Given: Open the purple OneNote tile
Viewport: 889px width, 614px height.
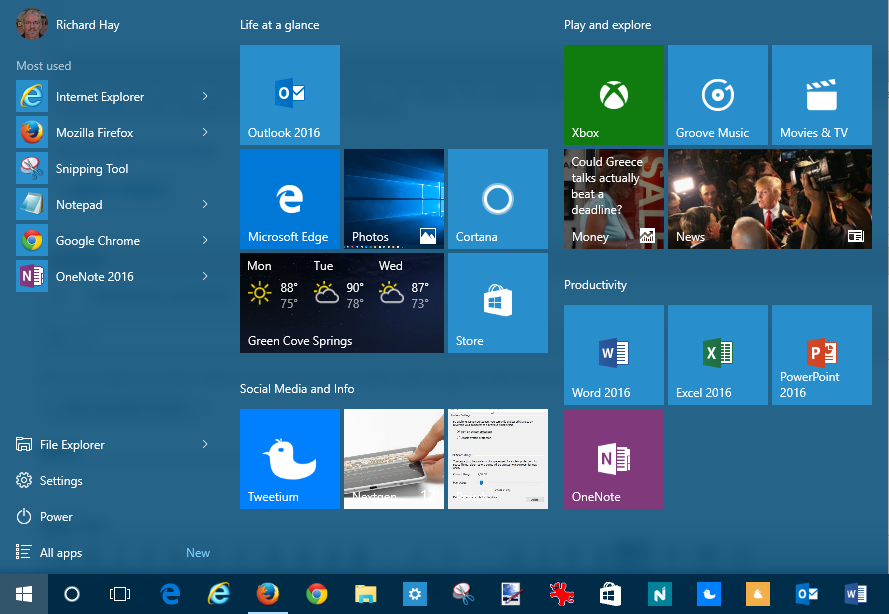Looking at the screenshot, I should point(613,459).
